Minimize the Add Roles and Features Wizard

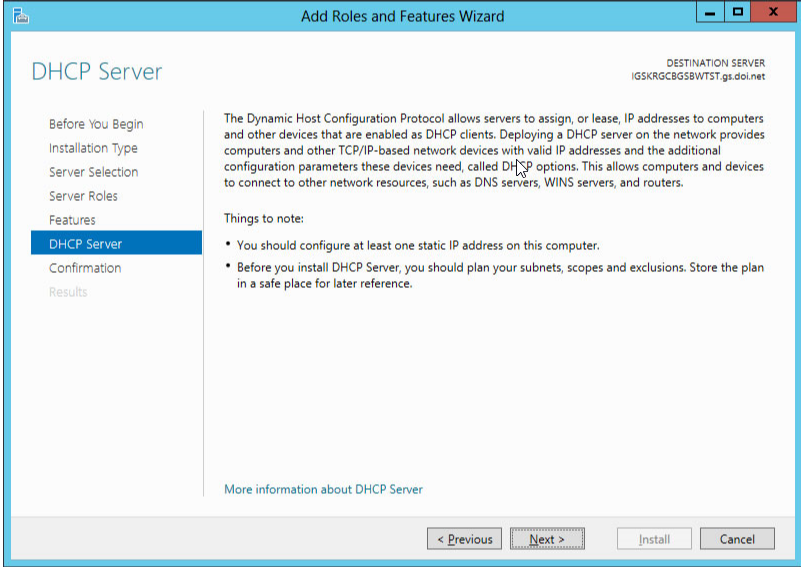(710, 12)
